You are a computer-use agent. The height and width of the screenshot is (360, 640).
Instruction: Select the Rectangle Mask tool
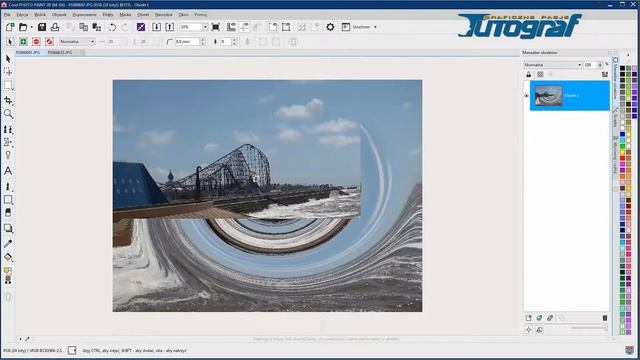8,85
